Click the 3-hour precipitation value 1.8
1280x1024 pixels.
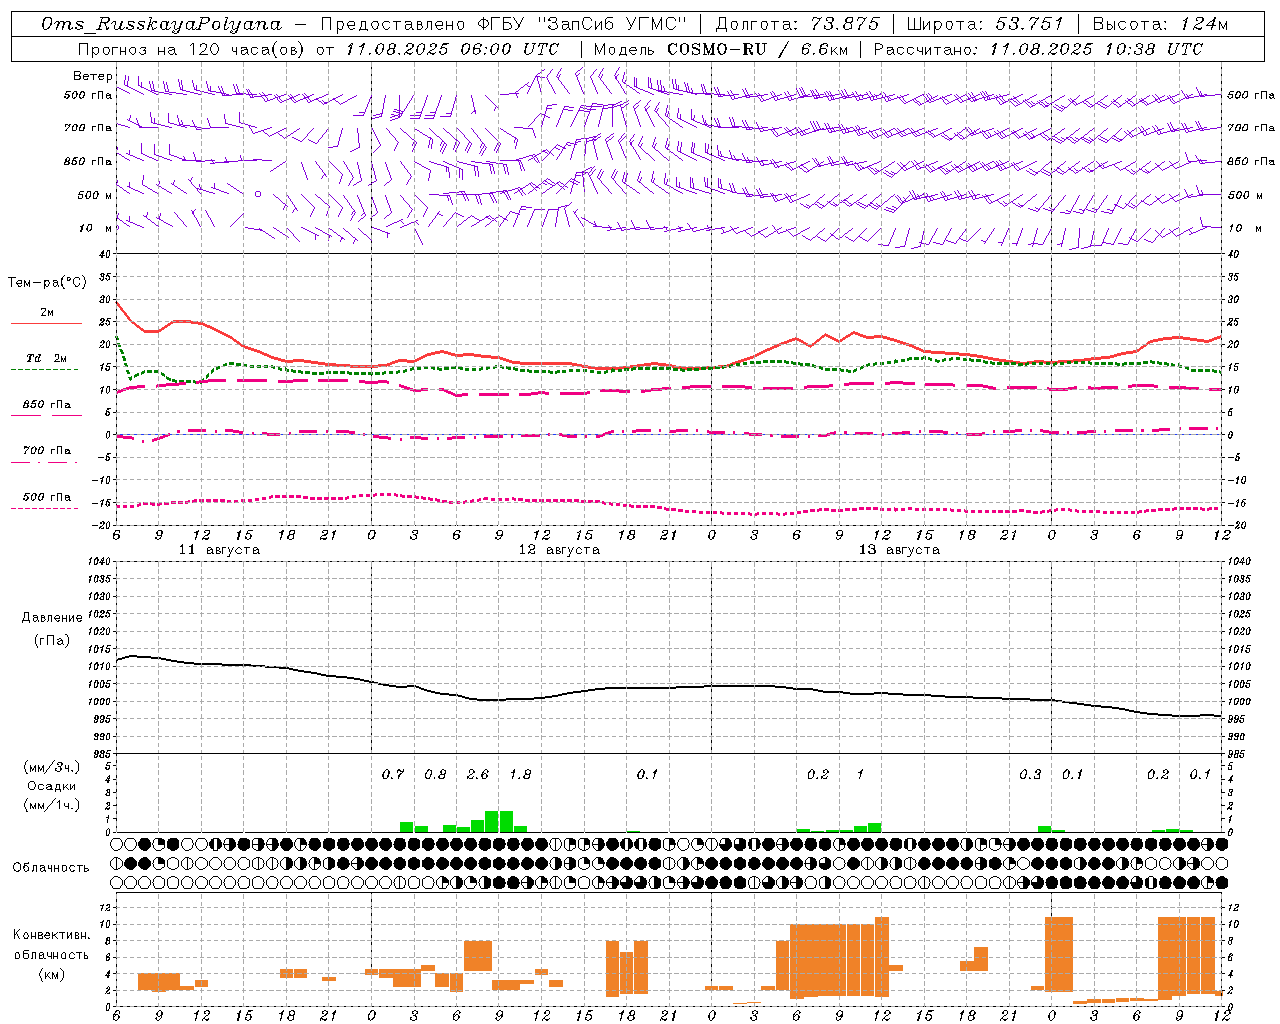(521, 774)
